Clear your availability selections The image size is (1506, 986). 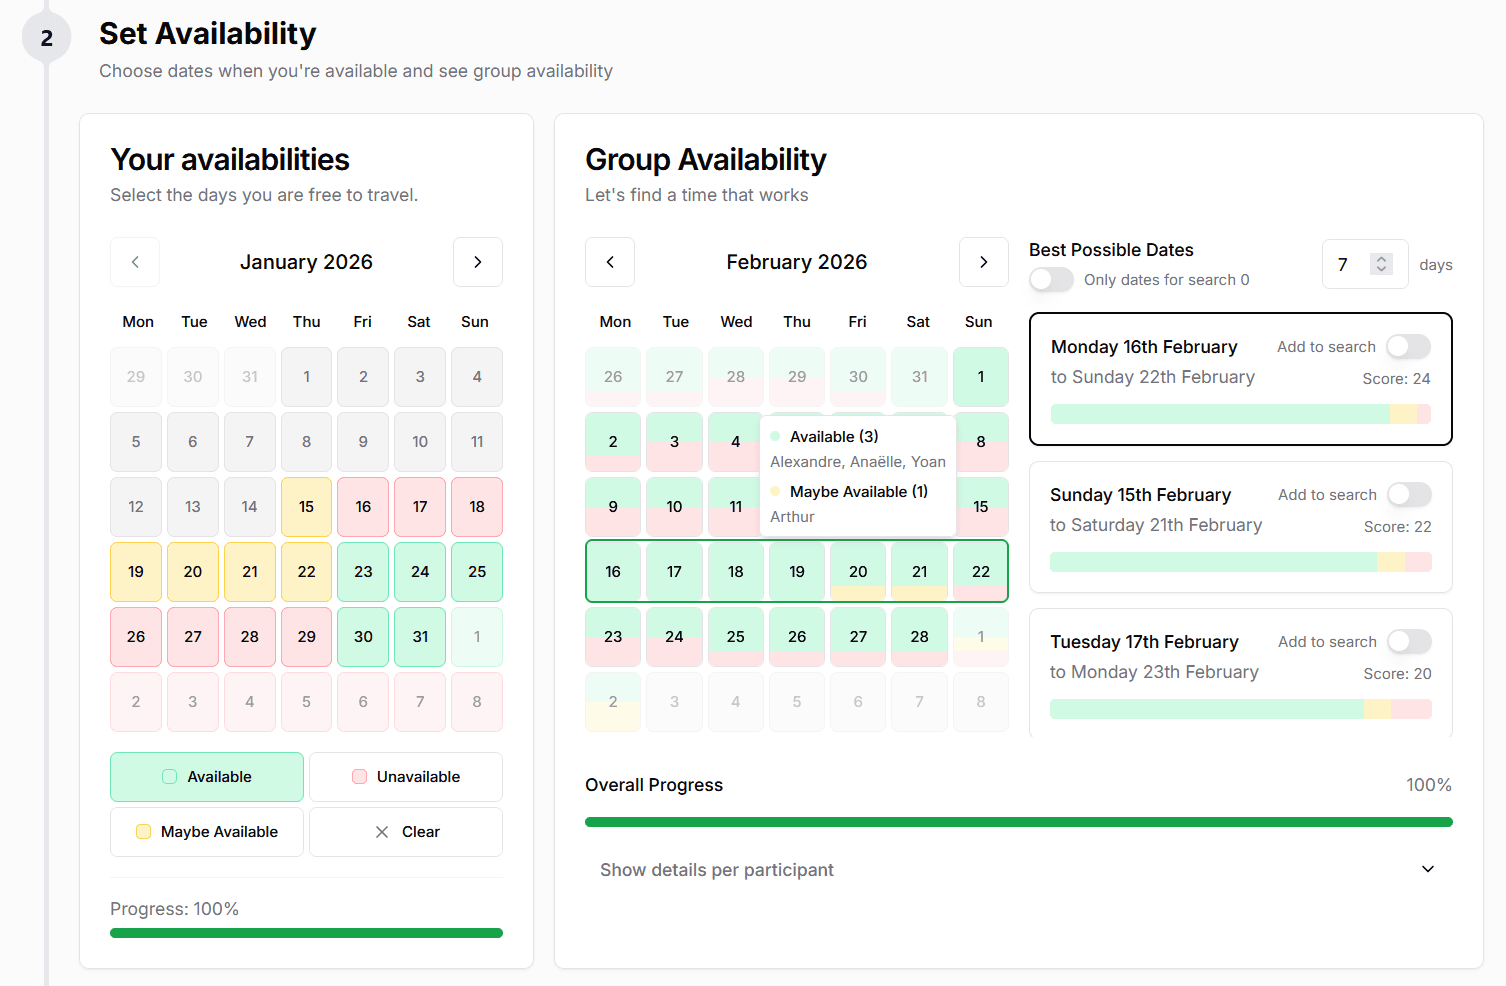(x=406, y=831)
